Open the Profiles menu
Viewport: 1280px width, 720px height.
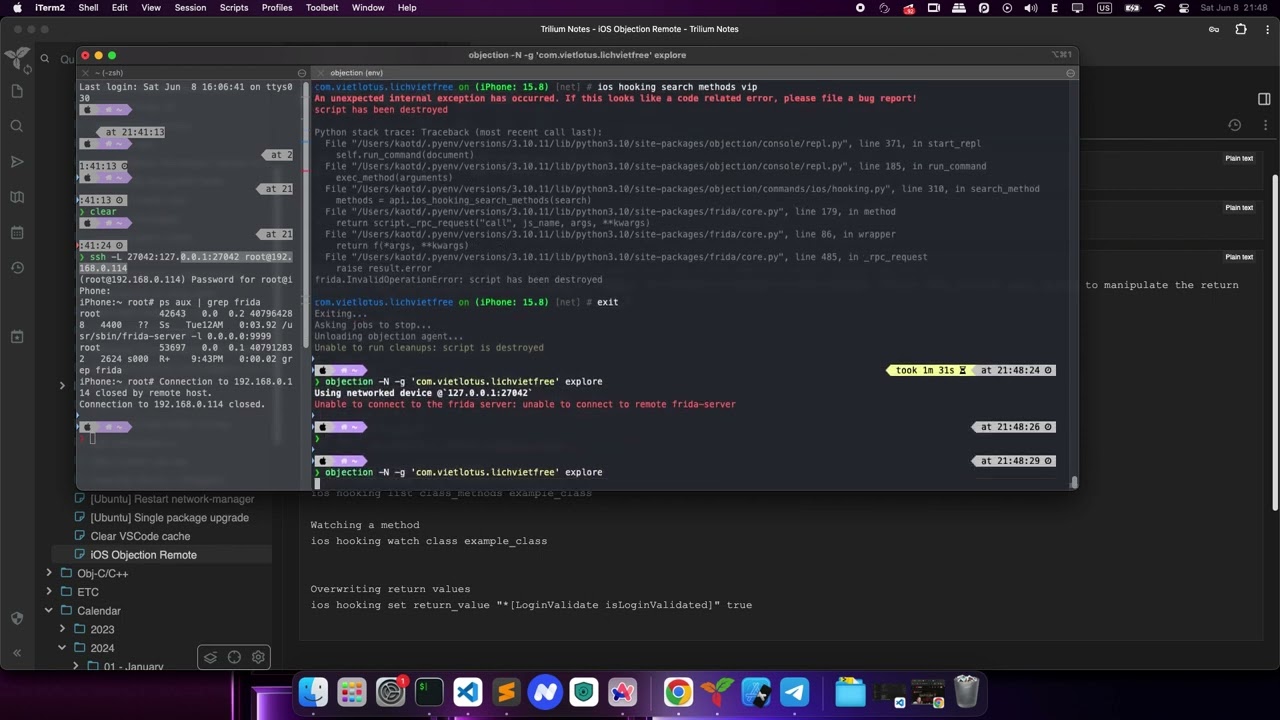[277, 8]
